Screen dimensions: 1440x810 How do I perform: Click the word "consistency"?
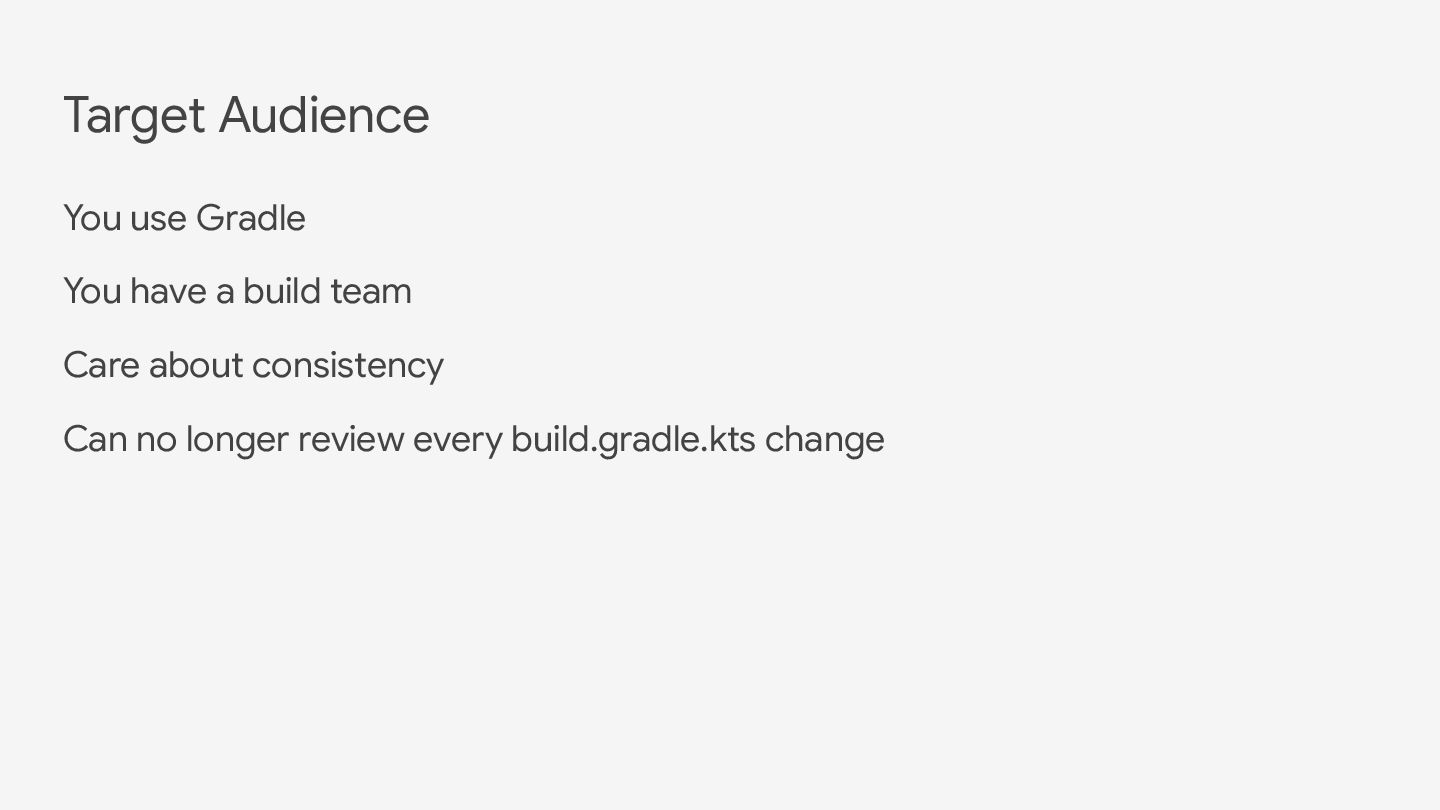coord(348,367)
